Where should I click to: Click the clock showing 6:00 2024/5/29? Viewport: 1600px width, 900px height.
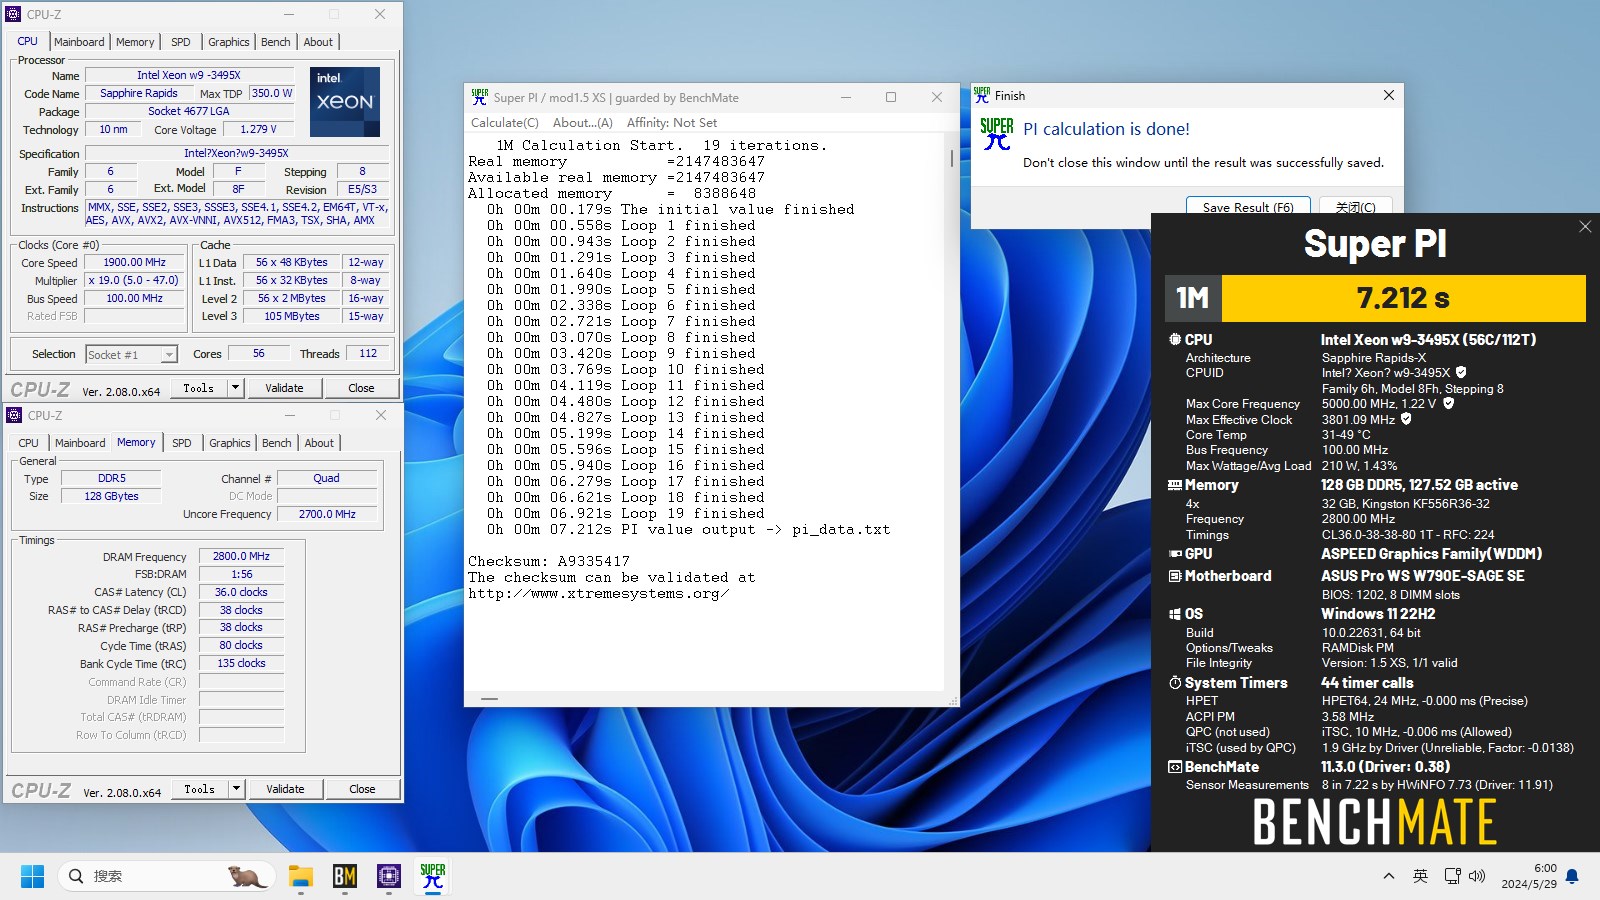tap(1529, 876)
